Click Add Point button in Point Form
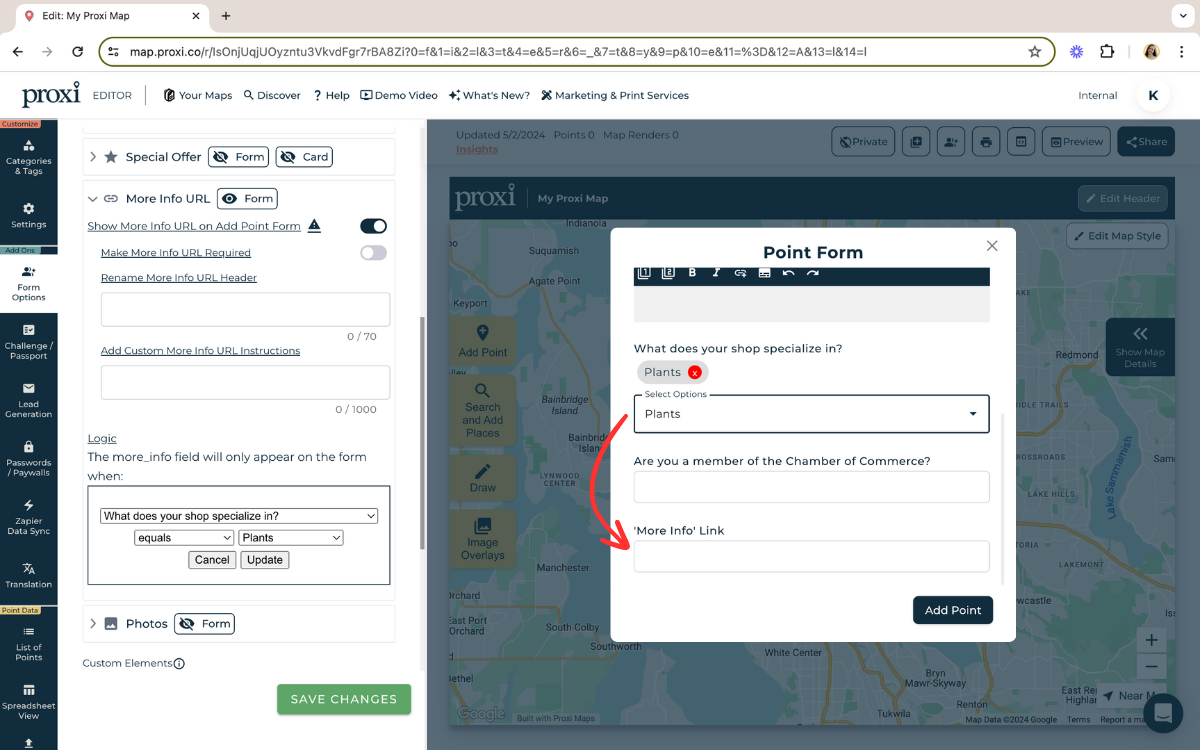 (x=953, y=610)
